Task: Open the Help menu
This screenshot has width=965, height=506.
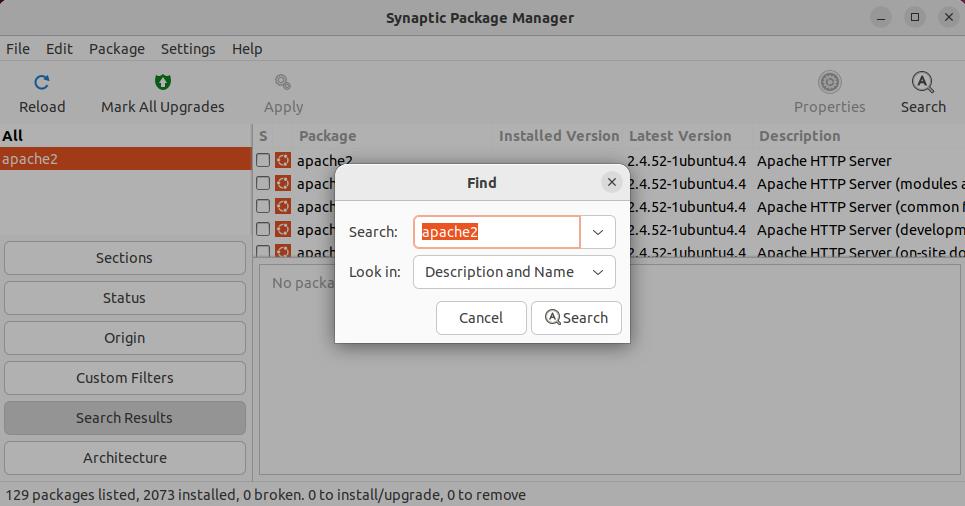Action: click(x=247, y=49)
